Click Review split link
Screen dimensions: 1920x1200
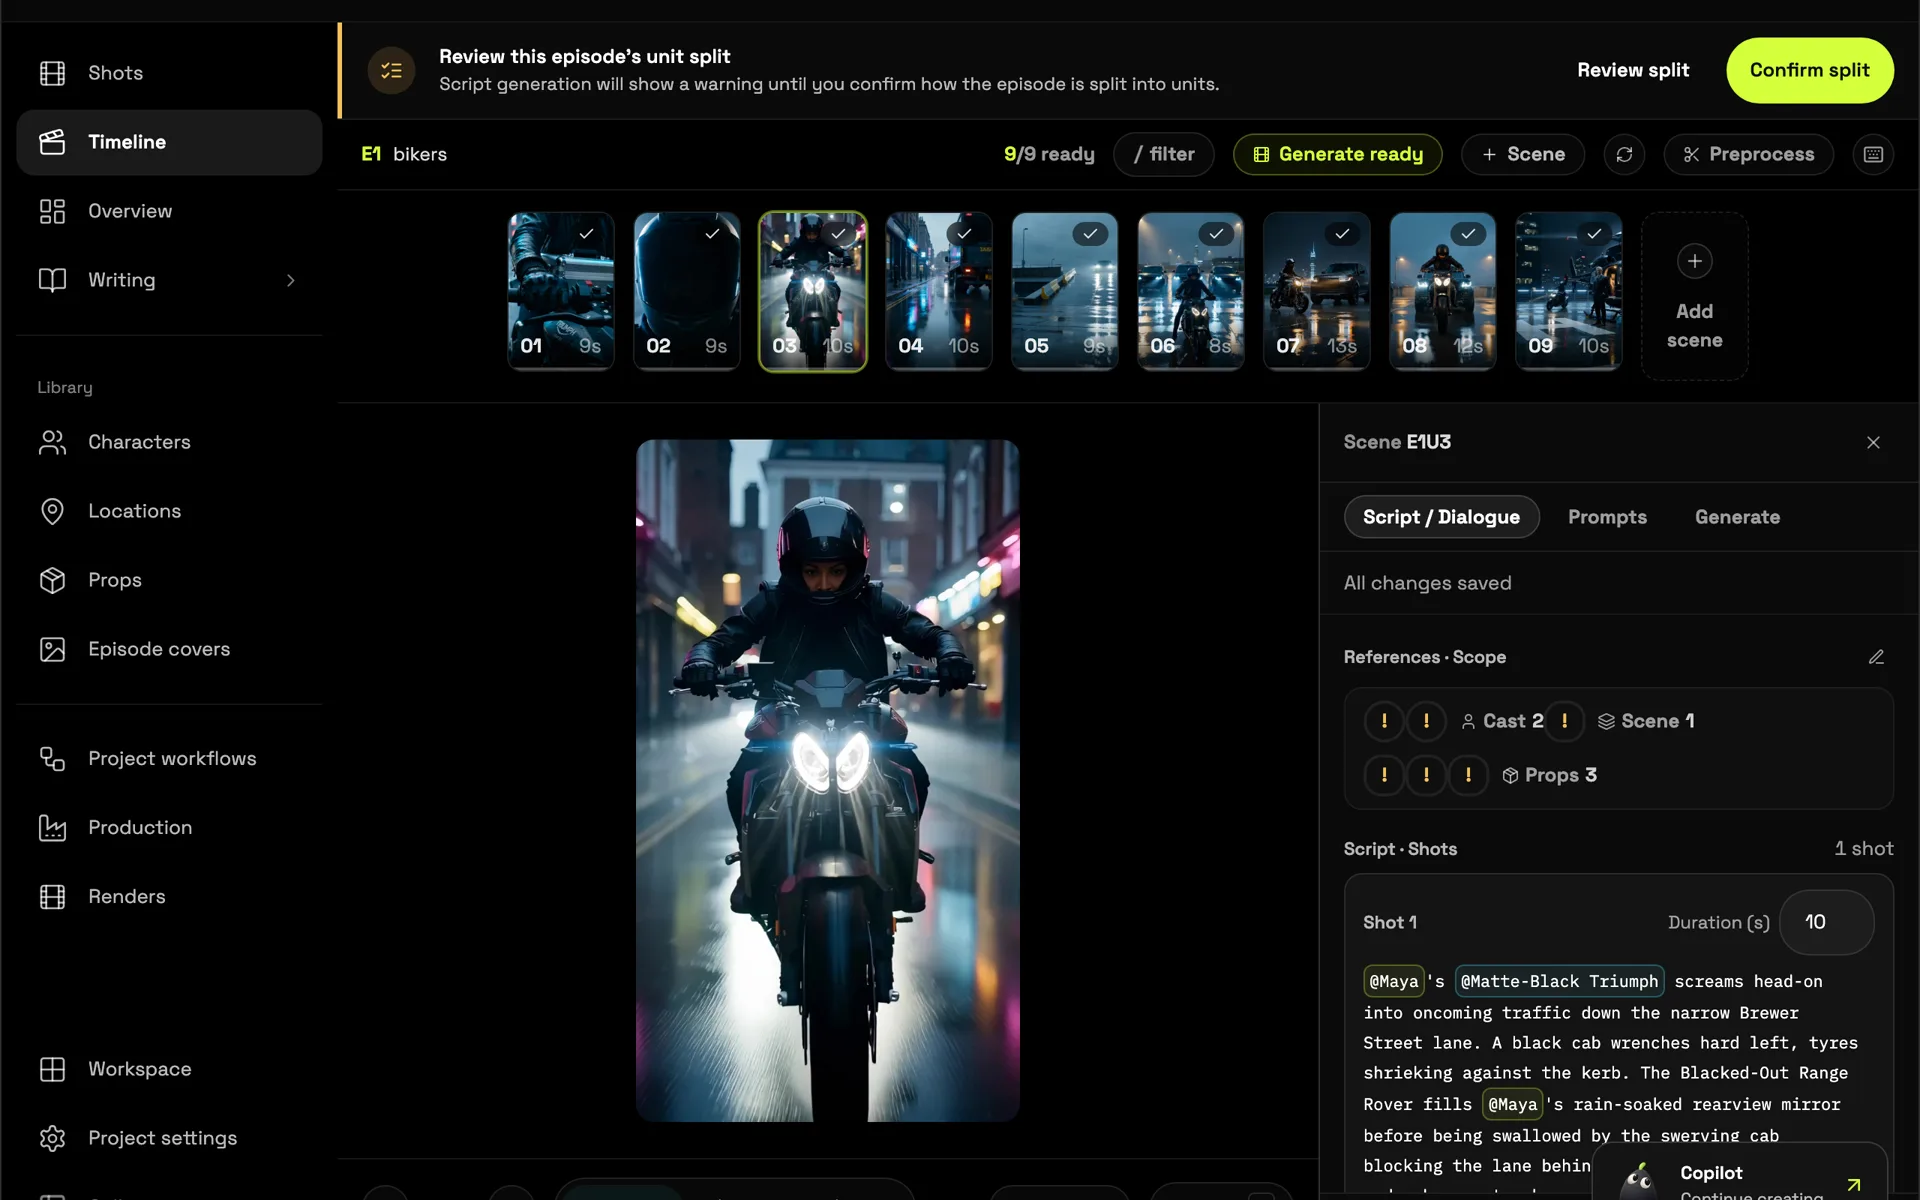(1633, 70)
